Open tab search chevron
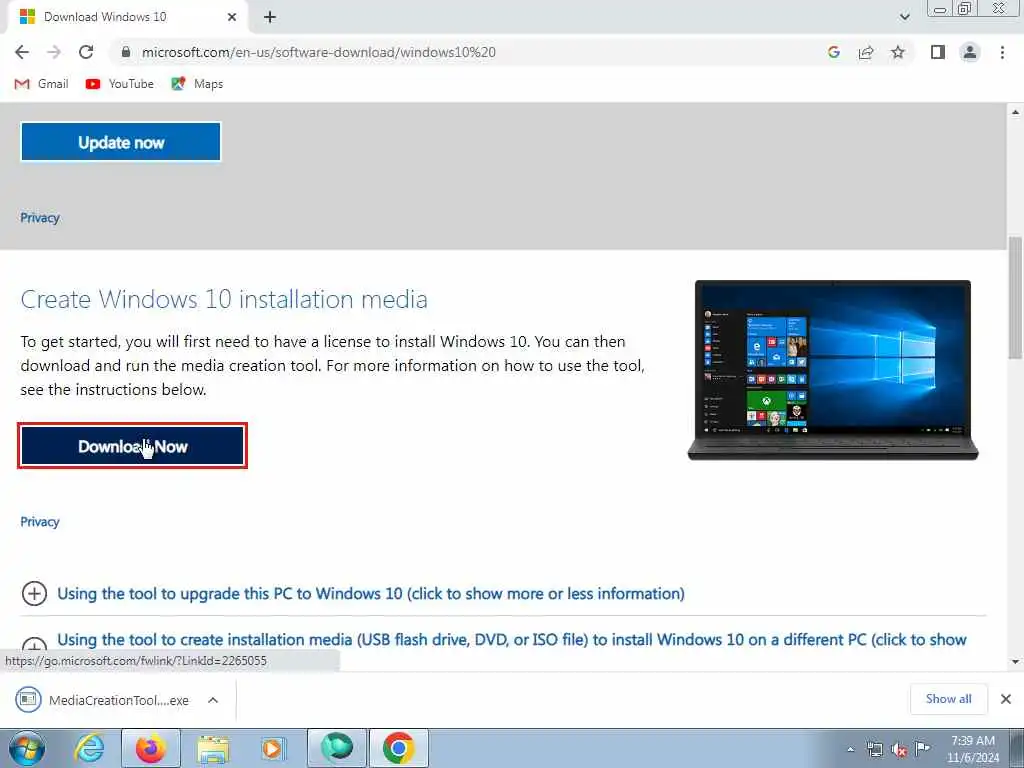This screenshot has width=1024, height=768. (904, 17)
